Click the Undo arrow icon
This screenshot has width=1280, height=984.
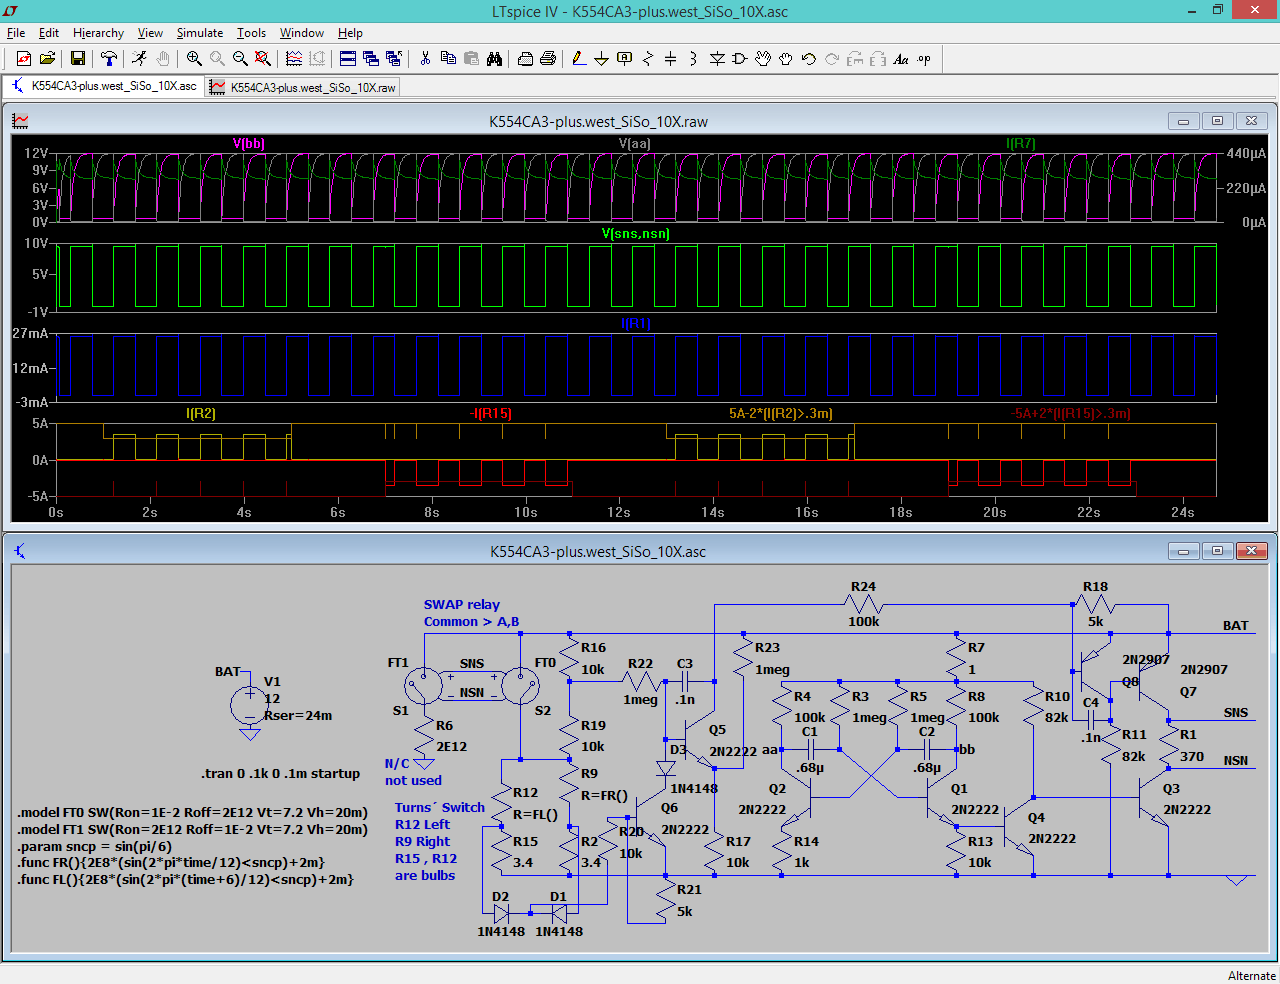(x=809, y=59)
